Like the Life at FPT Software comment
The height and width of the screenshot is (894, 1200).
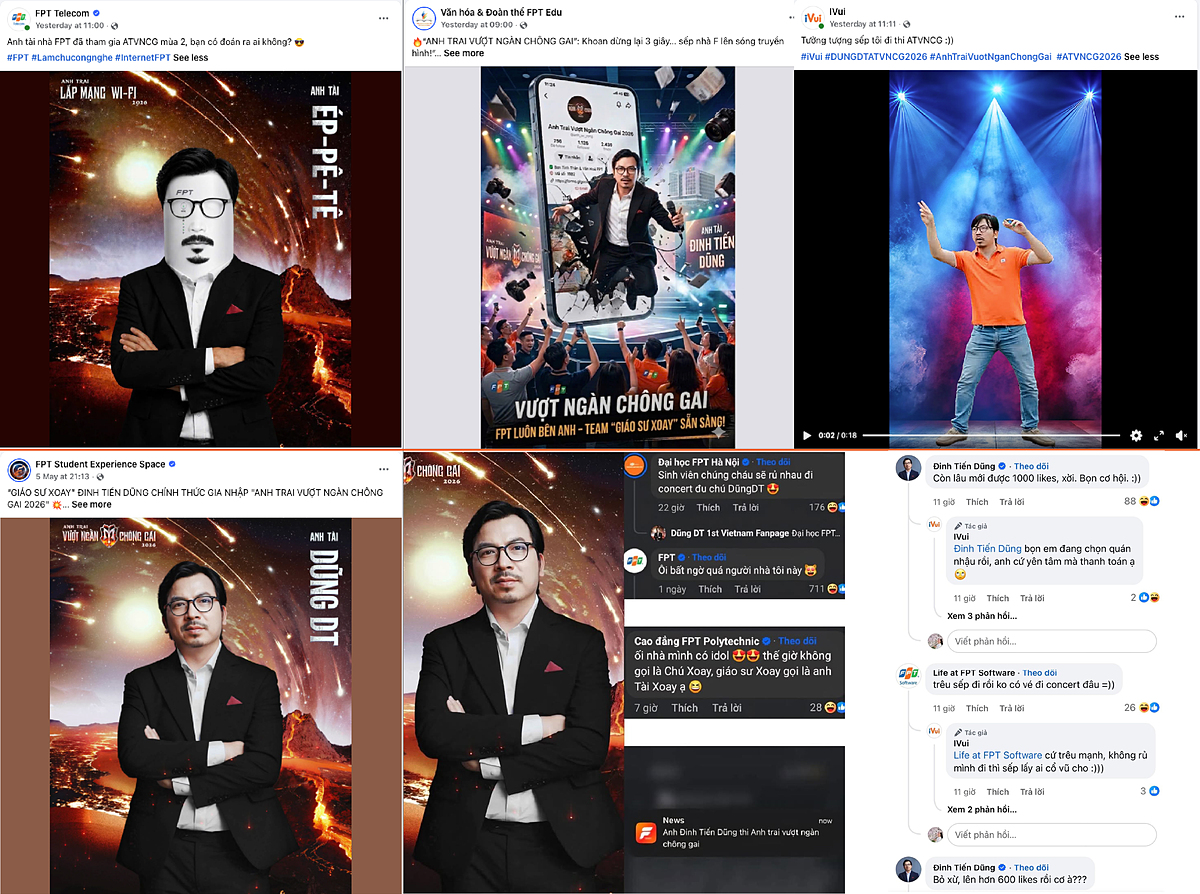click(x=977, y=708)
